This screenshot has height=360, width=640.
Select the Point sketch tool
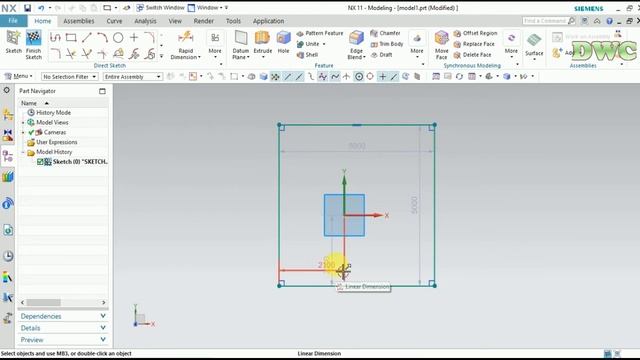(x=134, y=38)
